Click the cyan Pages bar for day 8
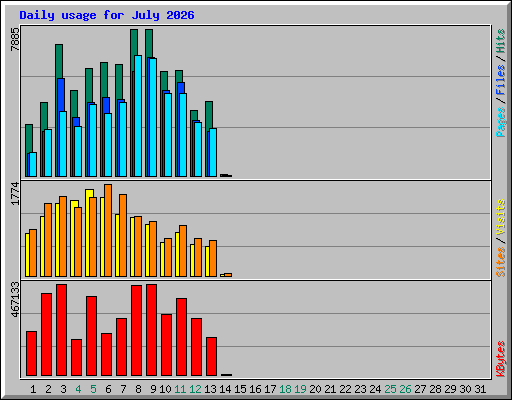 tap(138, 116)
